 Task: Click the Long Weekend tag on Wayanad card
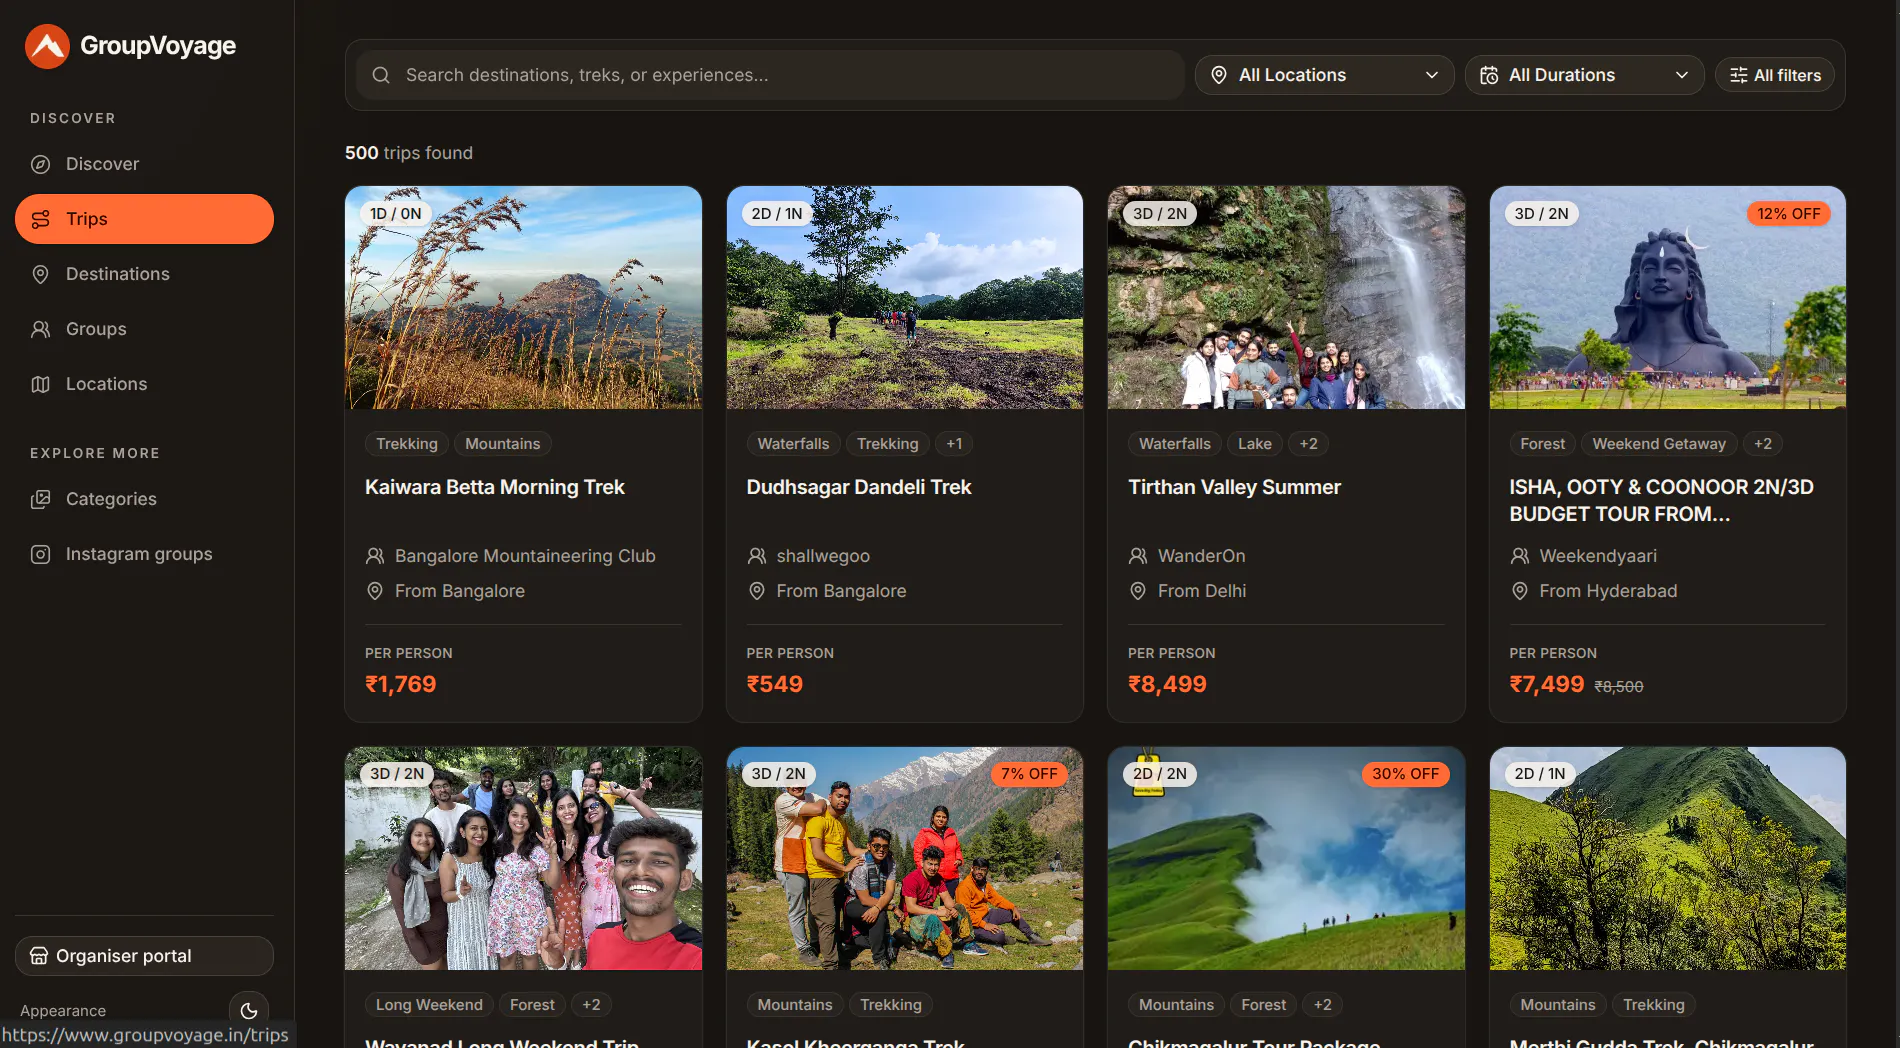coord(429,1005)
